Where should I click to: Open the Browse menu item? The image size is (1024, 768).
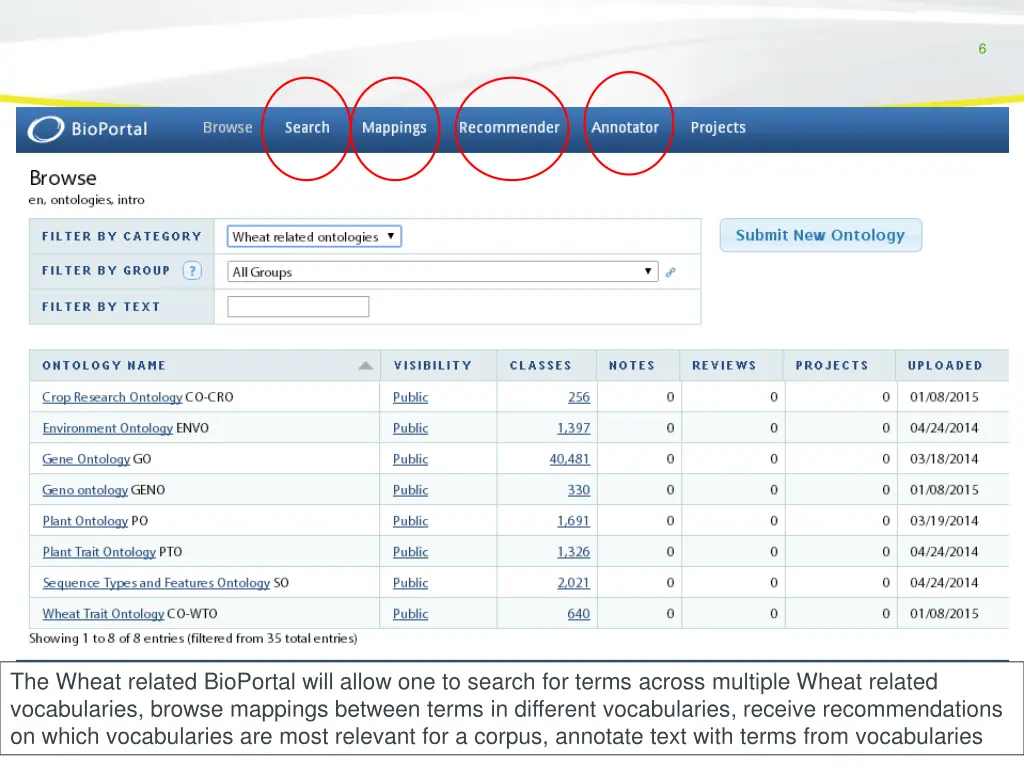(227, 127)
